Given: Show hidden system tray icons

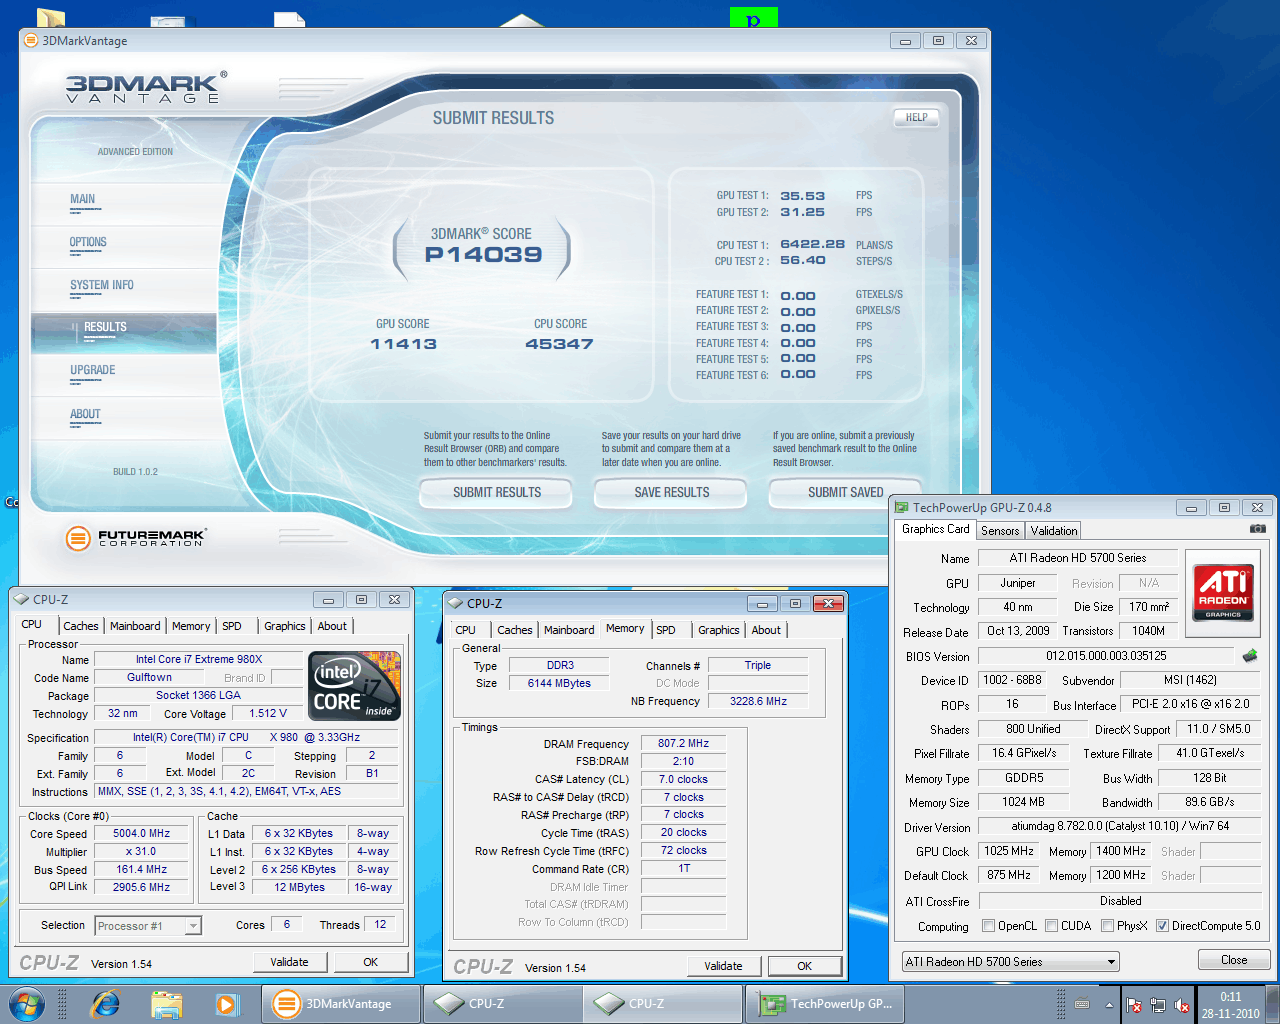Looking at the screenshot, I should coord(1109,1005).
